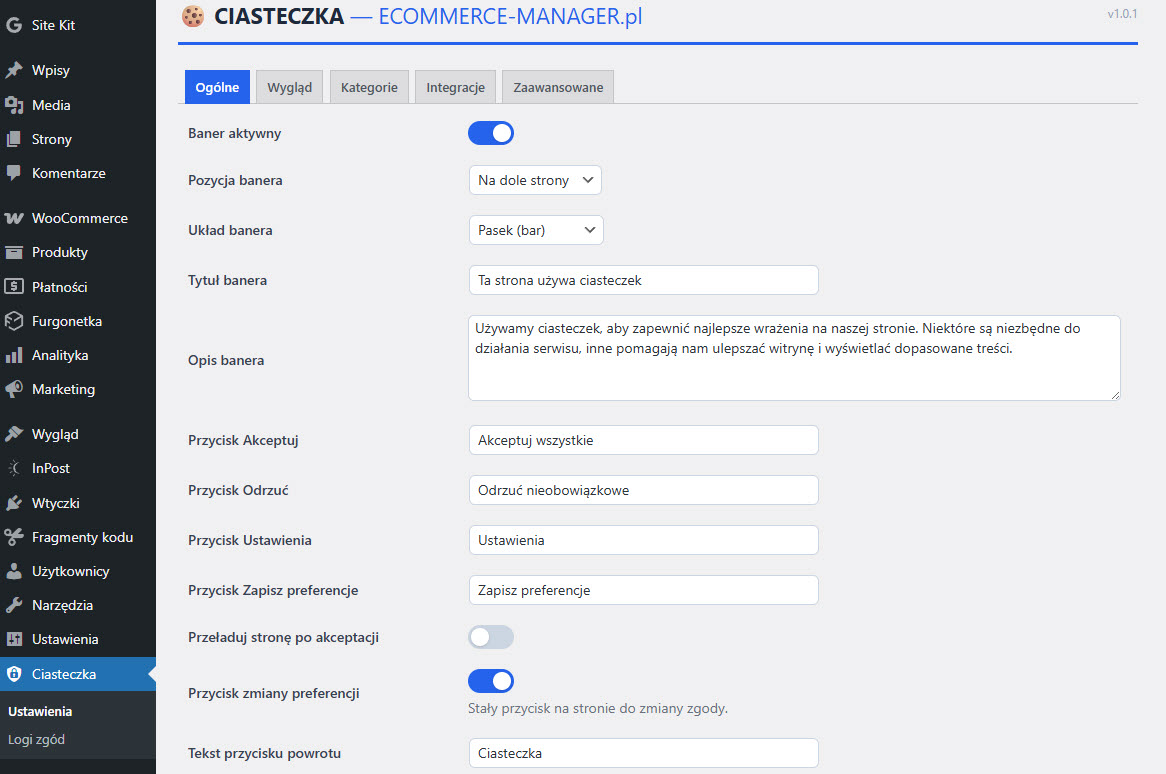The width and height of the screenshot is (1166, 774).
Task: Click the WooCommerce icon in sidebar
Action: 14,218
